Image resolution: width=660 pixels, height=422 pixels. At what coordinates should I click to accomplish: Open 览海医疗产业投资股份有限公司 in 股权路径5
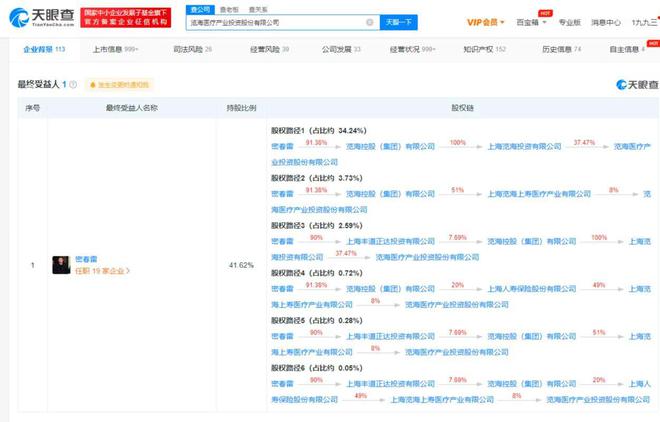point(457,352)
